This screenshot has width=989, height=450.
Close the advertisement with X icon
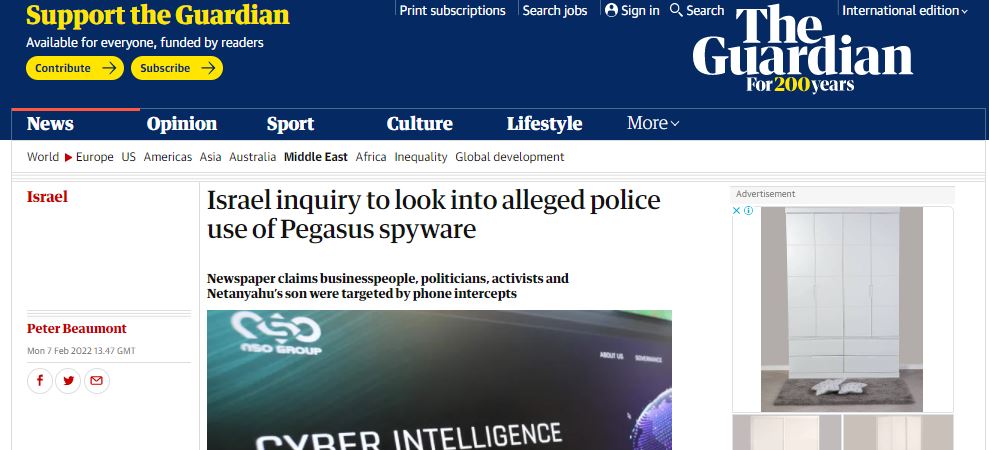[736, 211]
